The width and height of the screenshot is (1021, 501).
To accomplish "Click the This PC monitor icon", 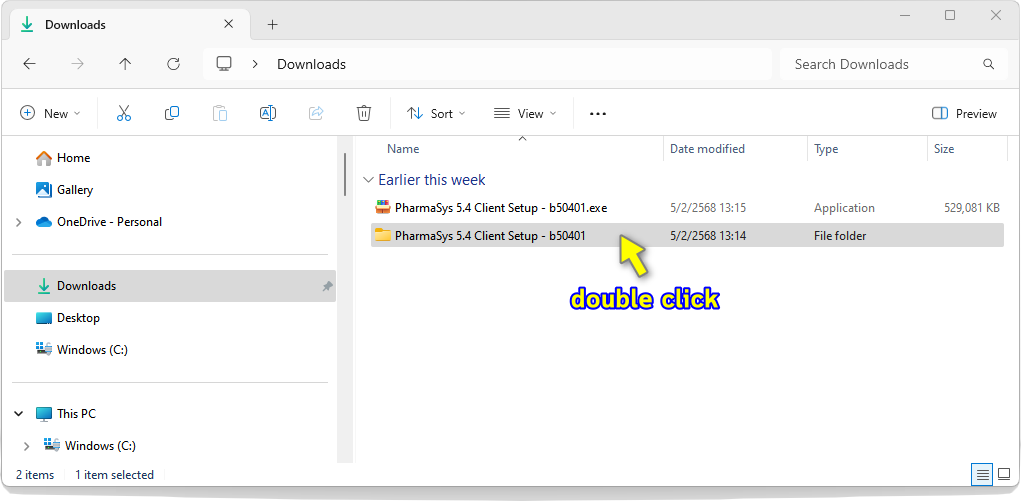I will (x=44, y=414).
